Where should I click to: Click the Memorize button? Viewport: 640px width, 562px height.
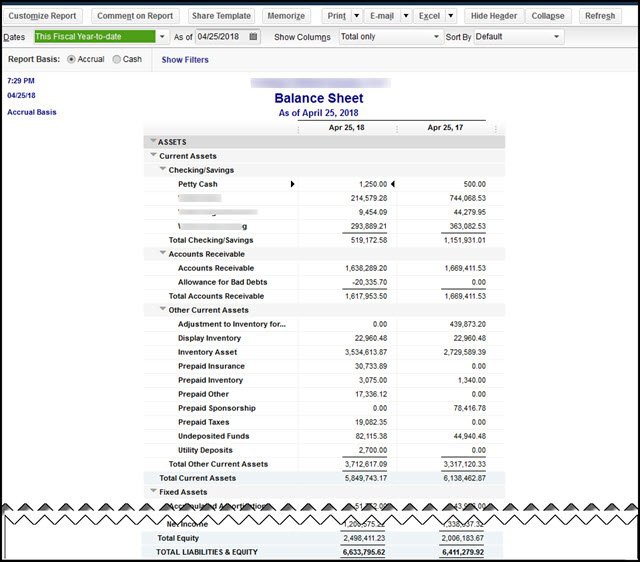click(287, 16)
